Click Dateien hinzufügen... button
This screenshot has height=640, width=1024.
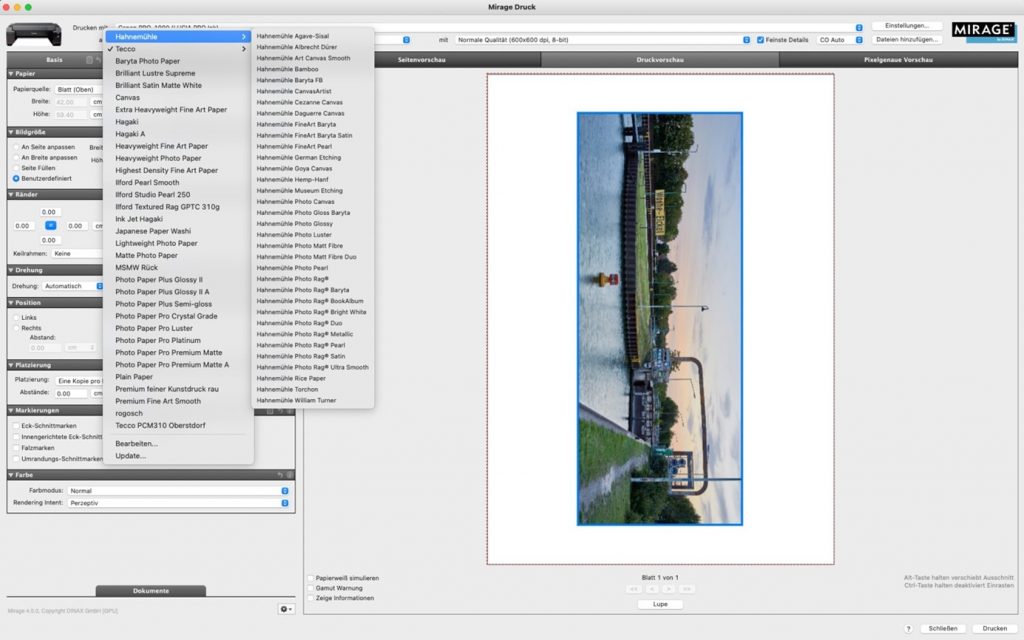(x=906, y=39)
